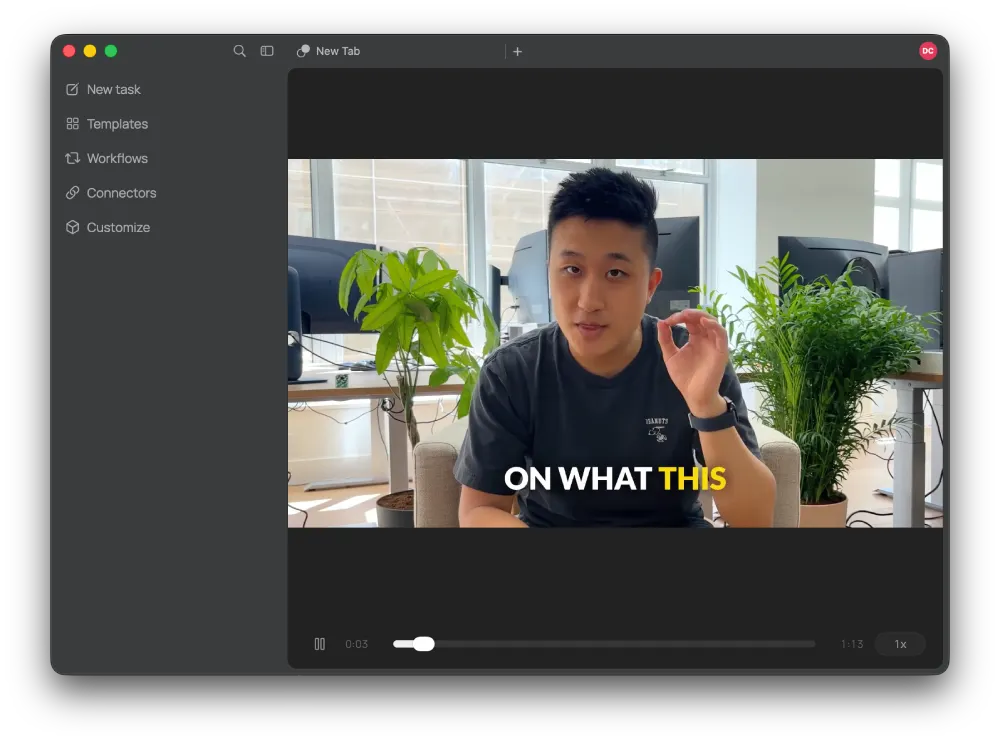
Task: Toggle the sidebar panel icon
Action: coord(267,51)
